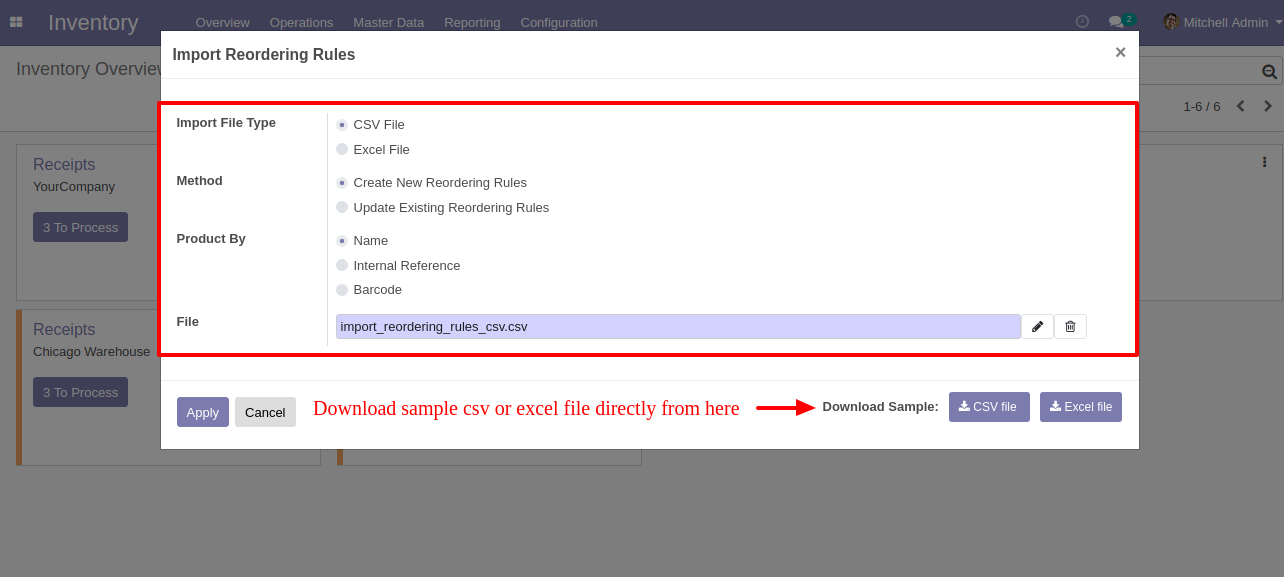The image size is (1284, 577).
Task: Click the search magnifier icon
Action: pos(1269,71)
